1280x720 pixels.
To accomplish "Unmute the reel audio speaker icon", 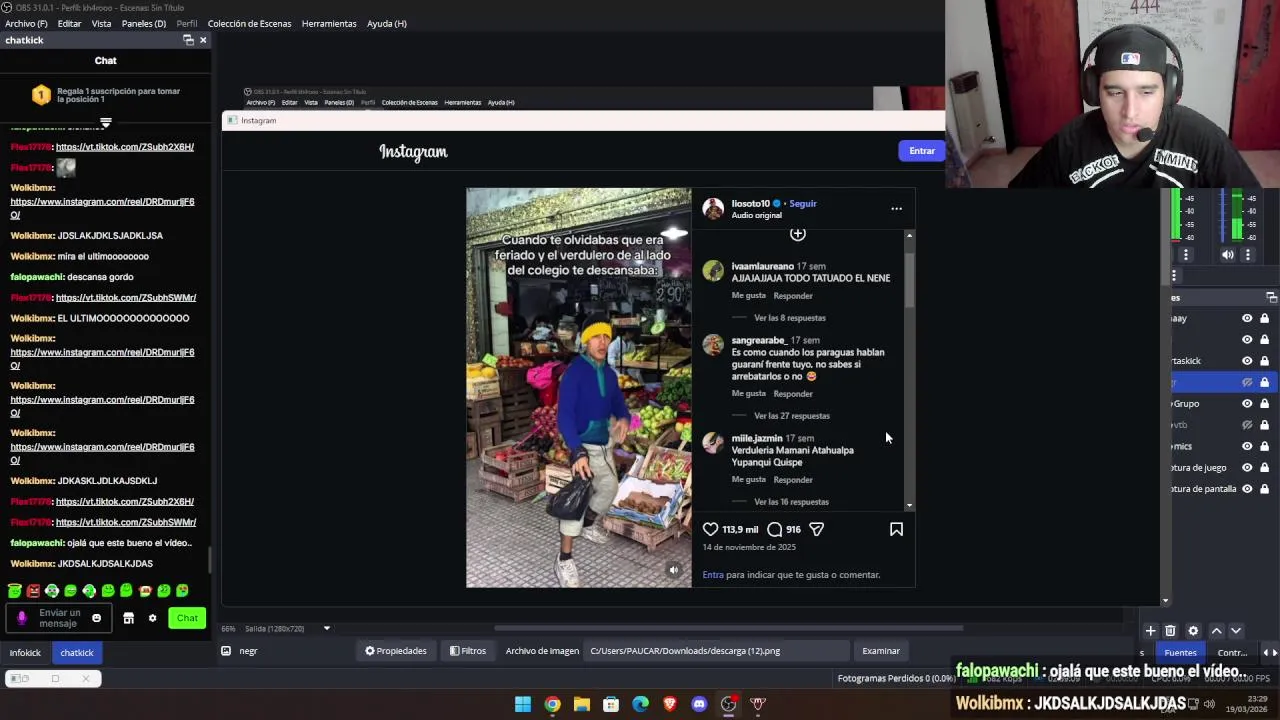I will (x=674, y=571).
